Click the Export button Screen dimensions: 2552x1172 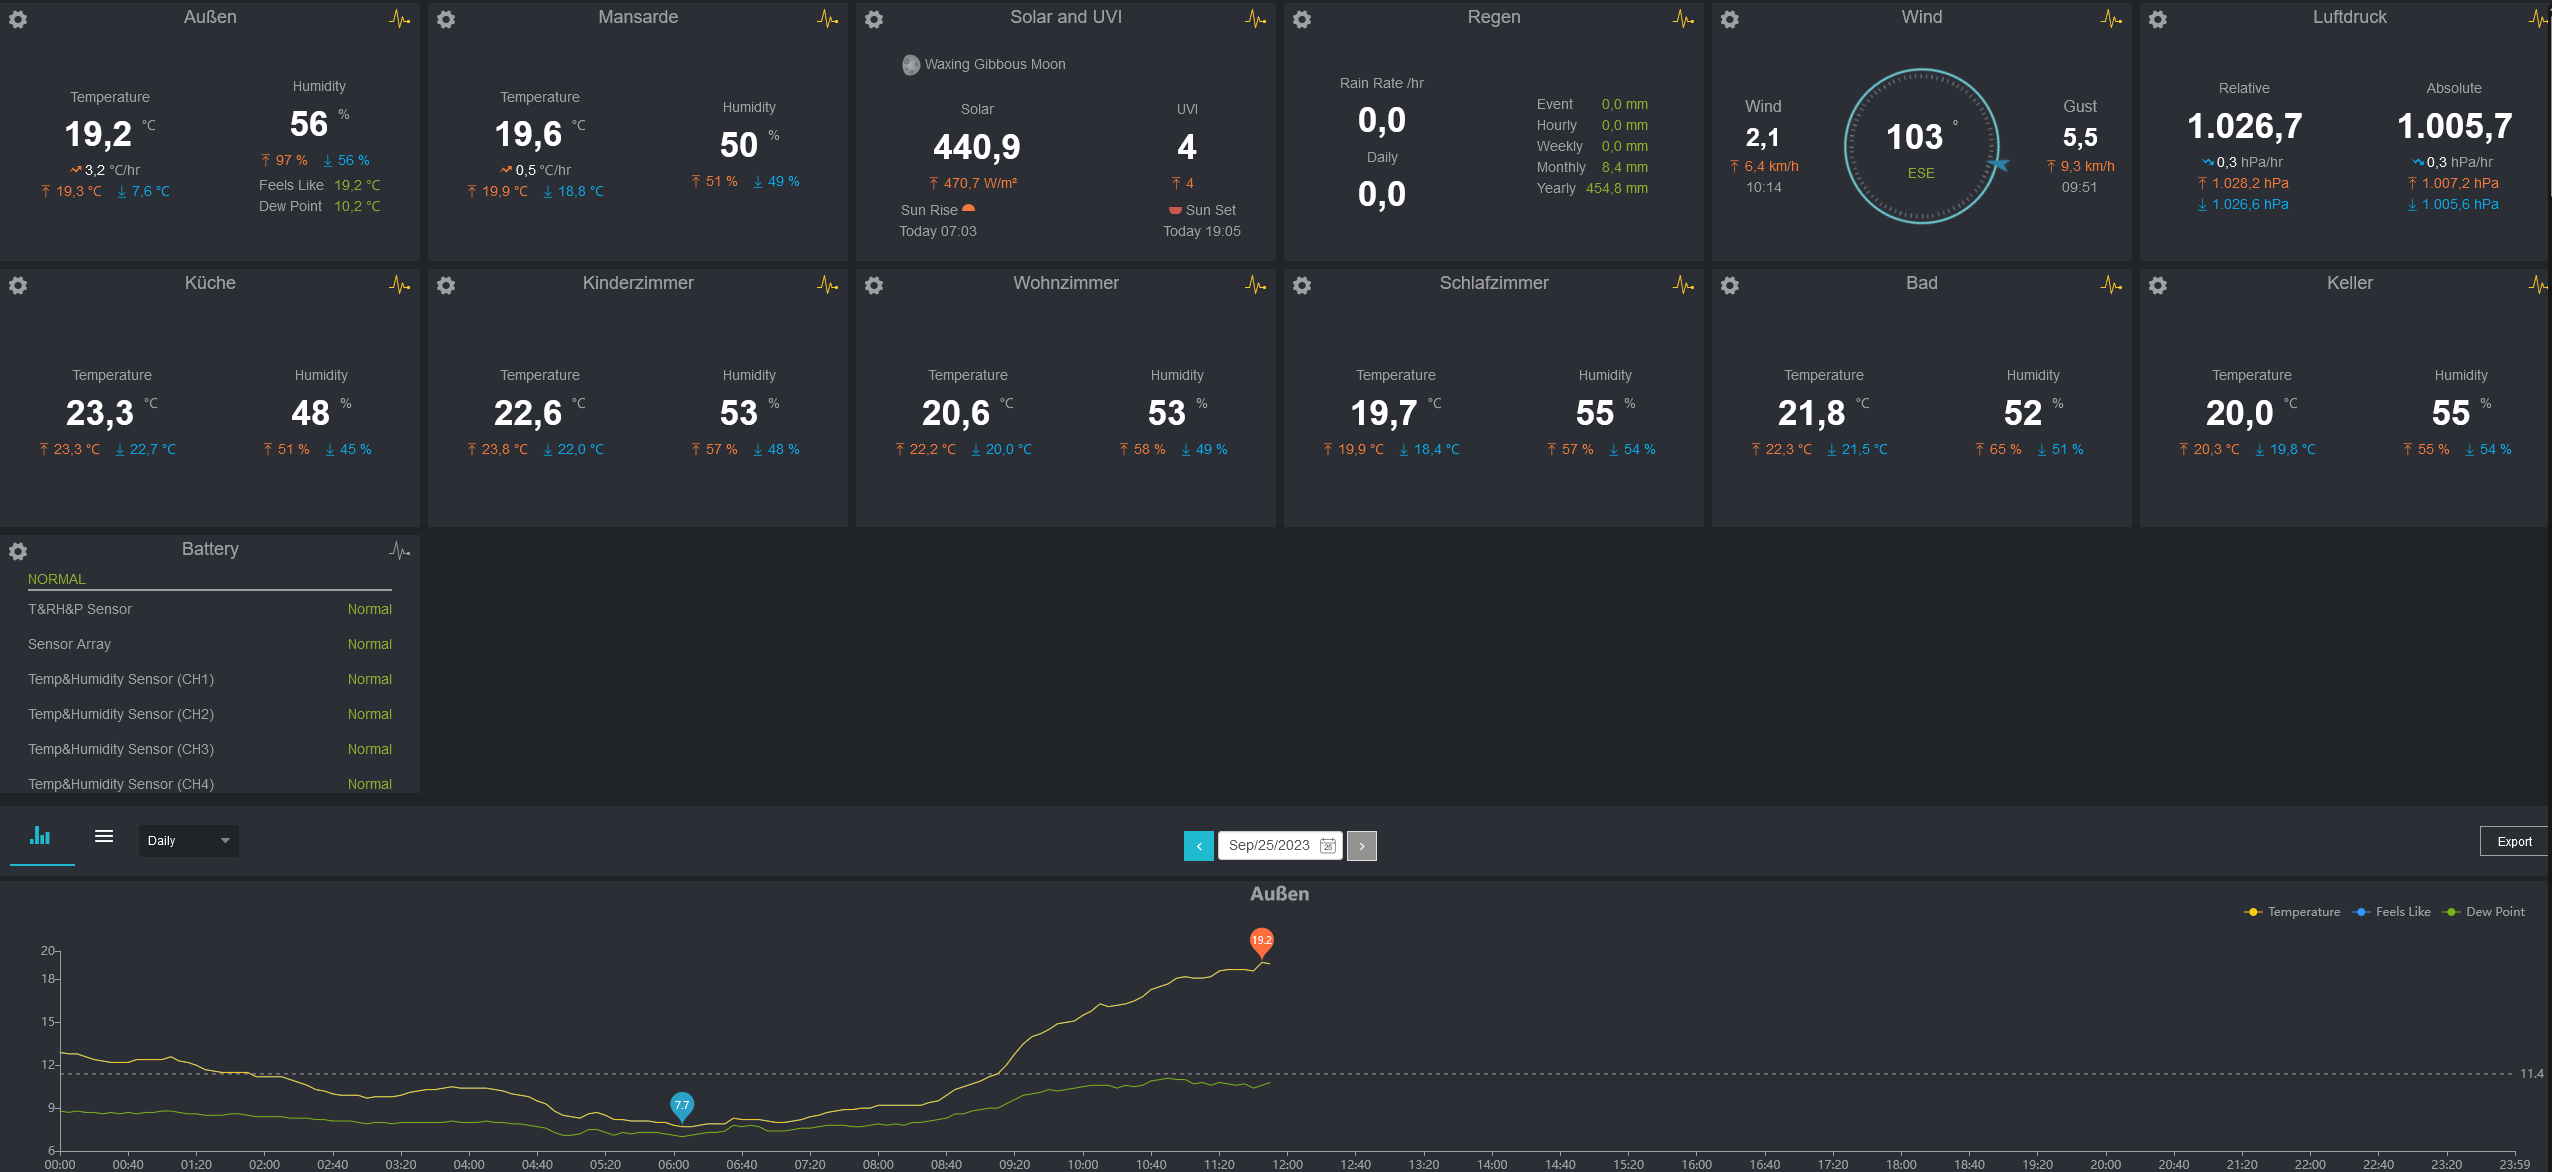point(2513,842)
